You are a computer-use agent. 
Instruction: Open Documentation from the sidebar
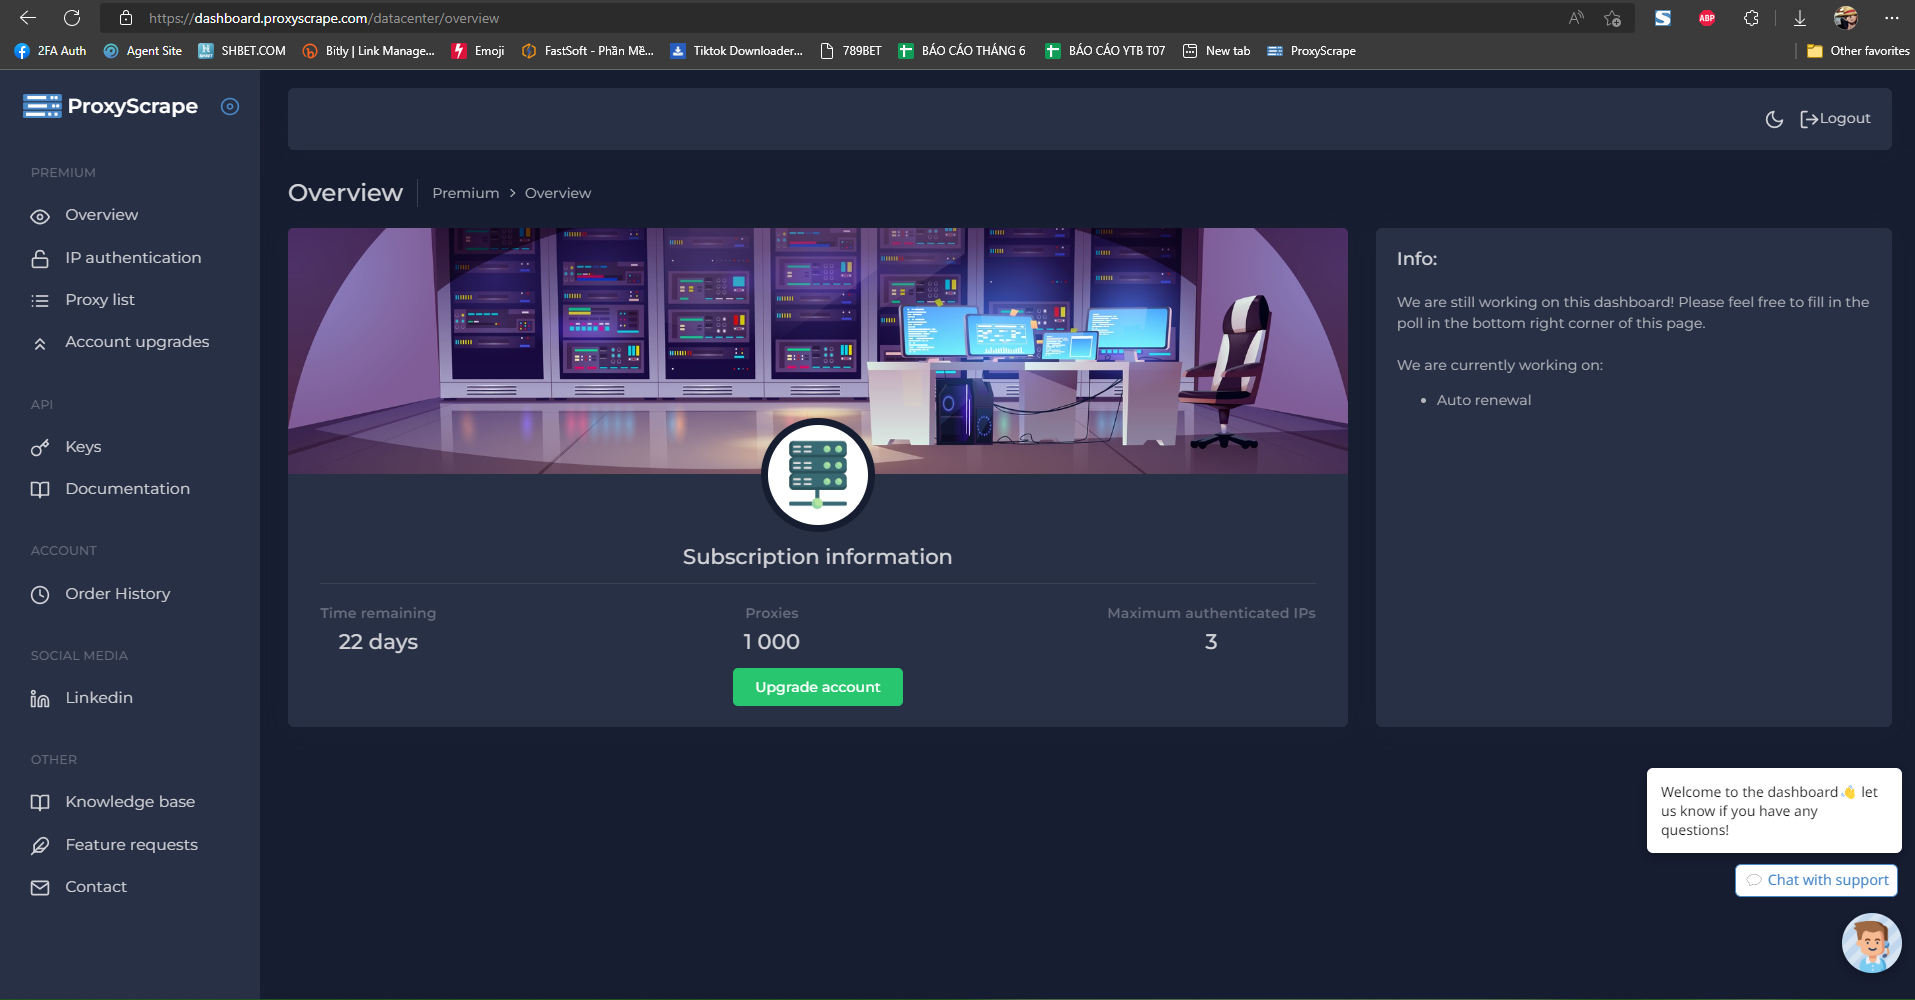tap(127, 489)
